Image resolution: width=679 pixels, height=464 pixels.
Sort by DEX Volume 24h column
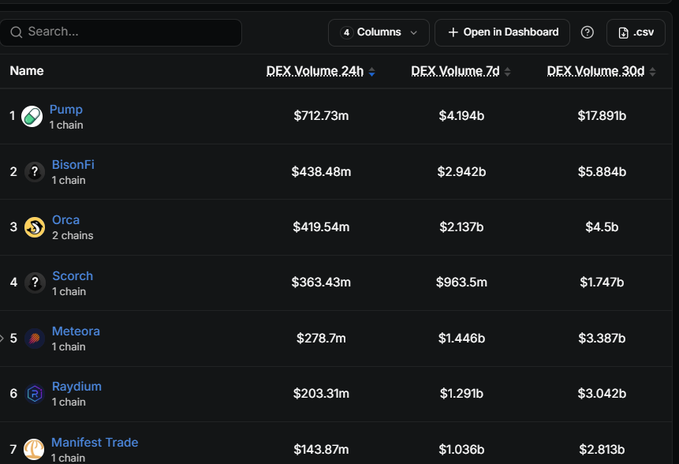pyautogui.click(x=320, y=71)
